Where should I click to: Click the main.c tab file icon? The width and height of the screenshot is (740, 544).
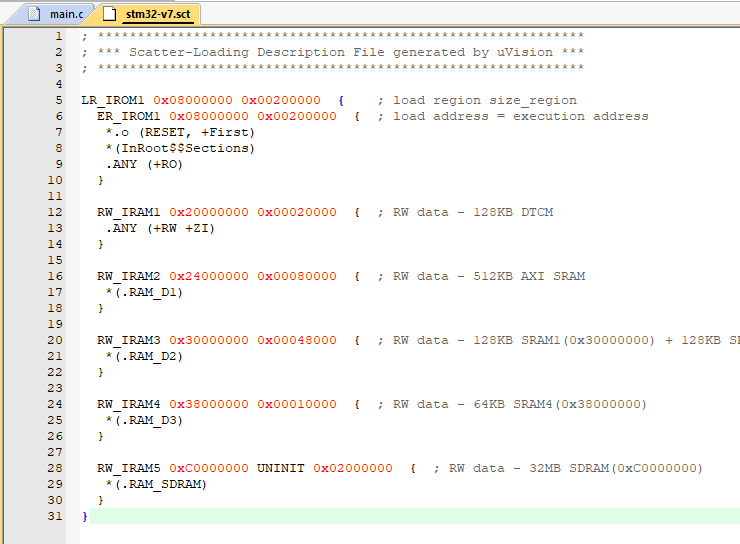[34, 14]
